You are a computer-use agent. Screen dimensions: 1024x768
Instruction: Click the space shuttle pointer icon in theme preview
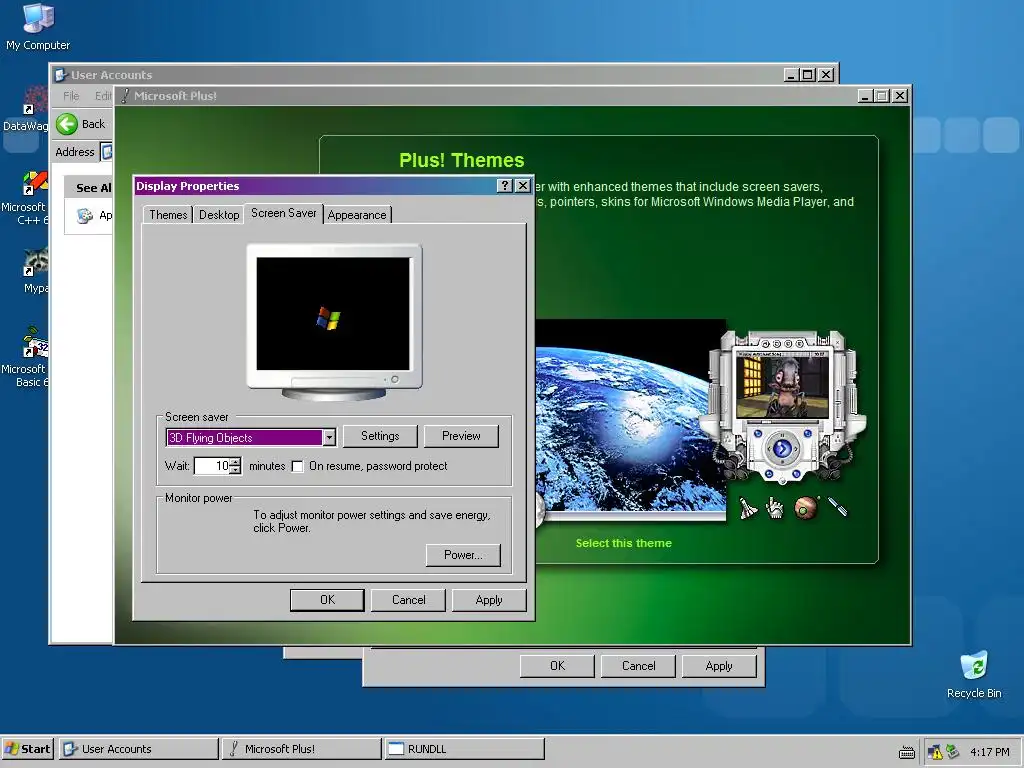[x=748, y=507]
